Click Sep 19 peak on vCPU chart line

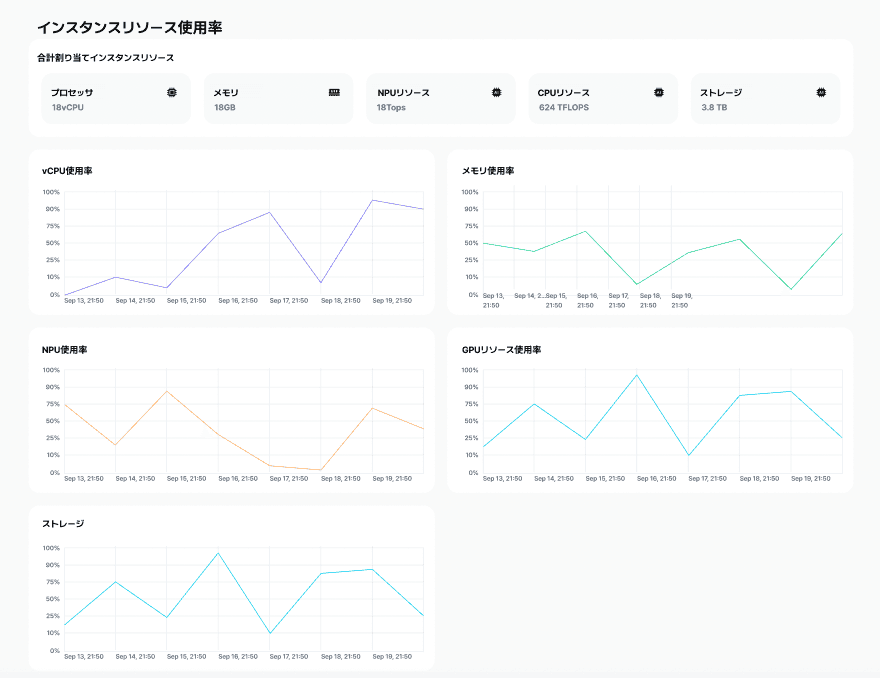[x=372, y=200]
